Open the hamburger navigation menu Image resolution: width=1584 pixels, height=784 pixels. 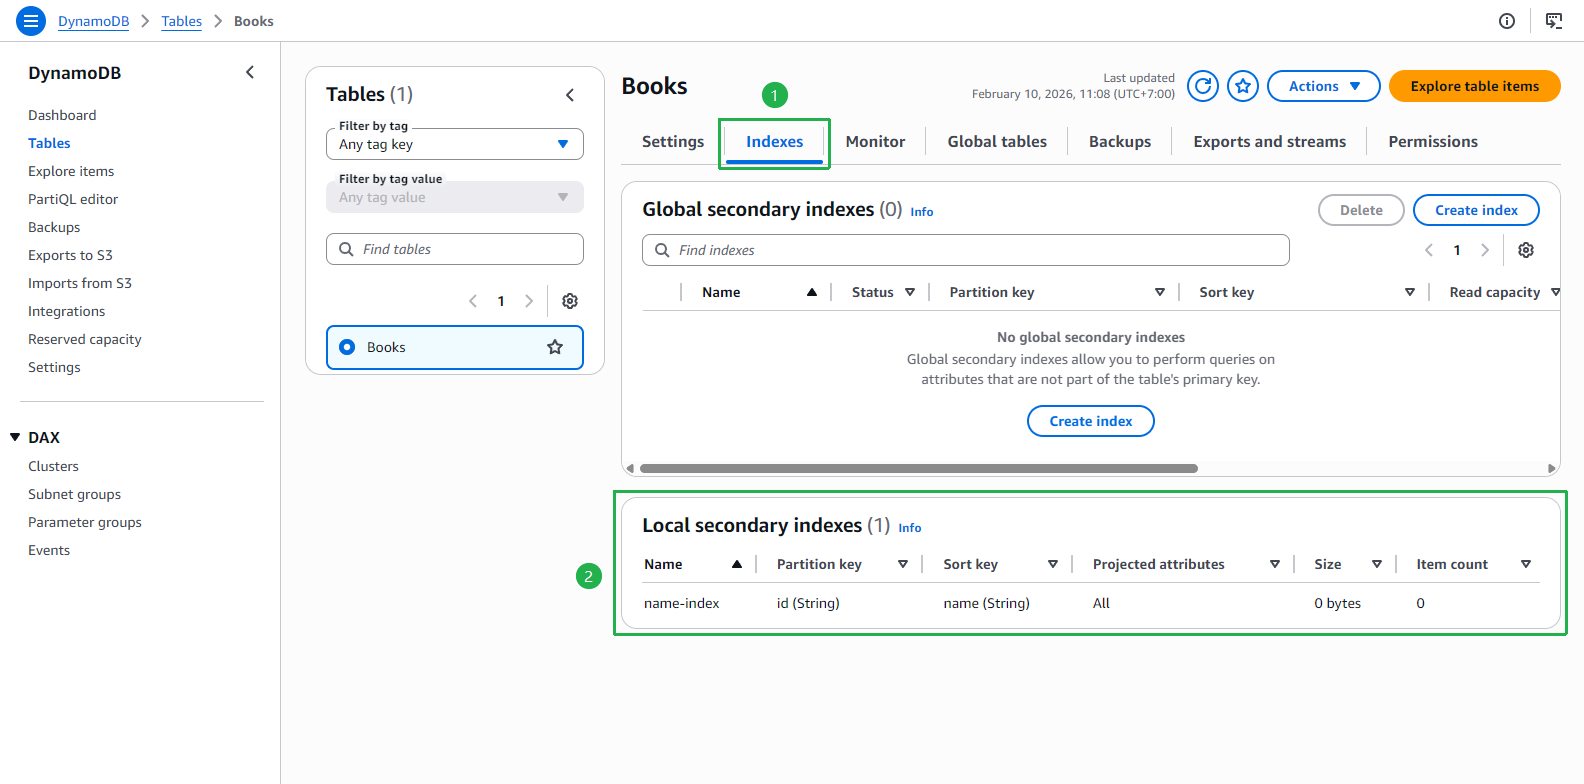(x=31, y=20)
